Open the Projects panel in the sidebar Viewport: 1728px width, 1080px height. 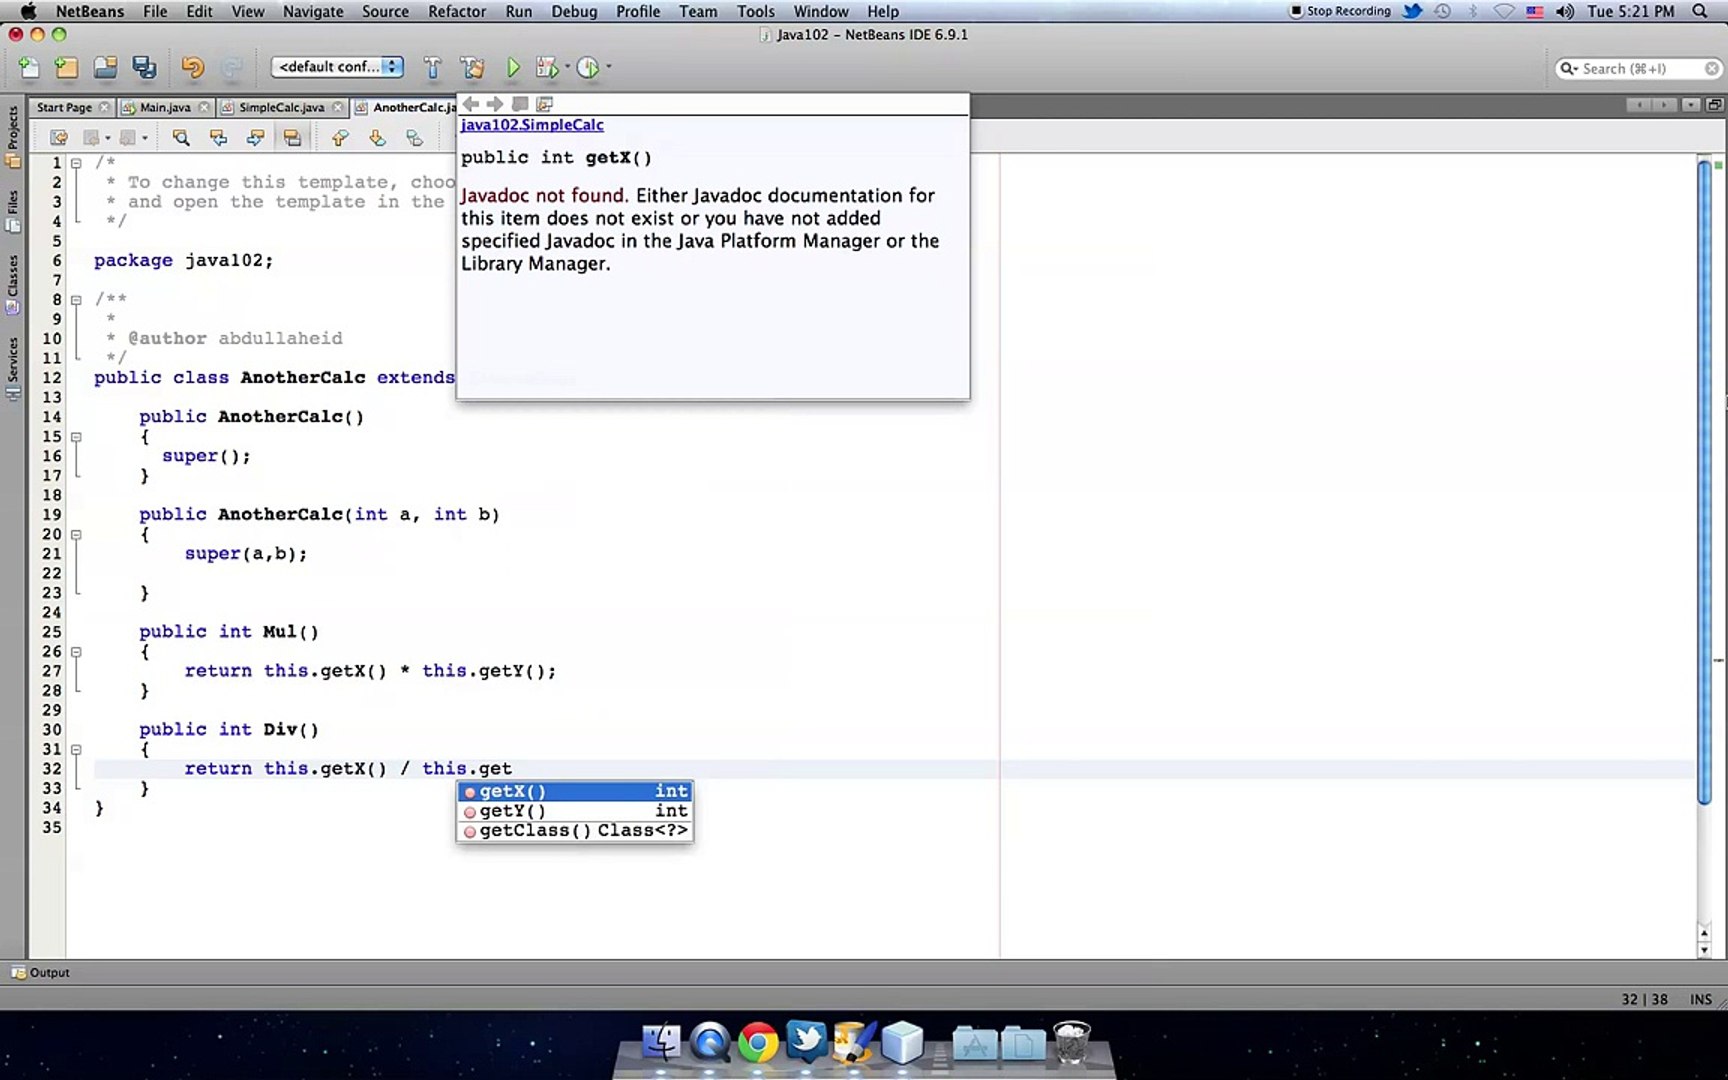[x=13, y=130]
